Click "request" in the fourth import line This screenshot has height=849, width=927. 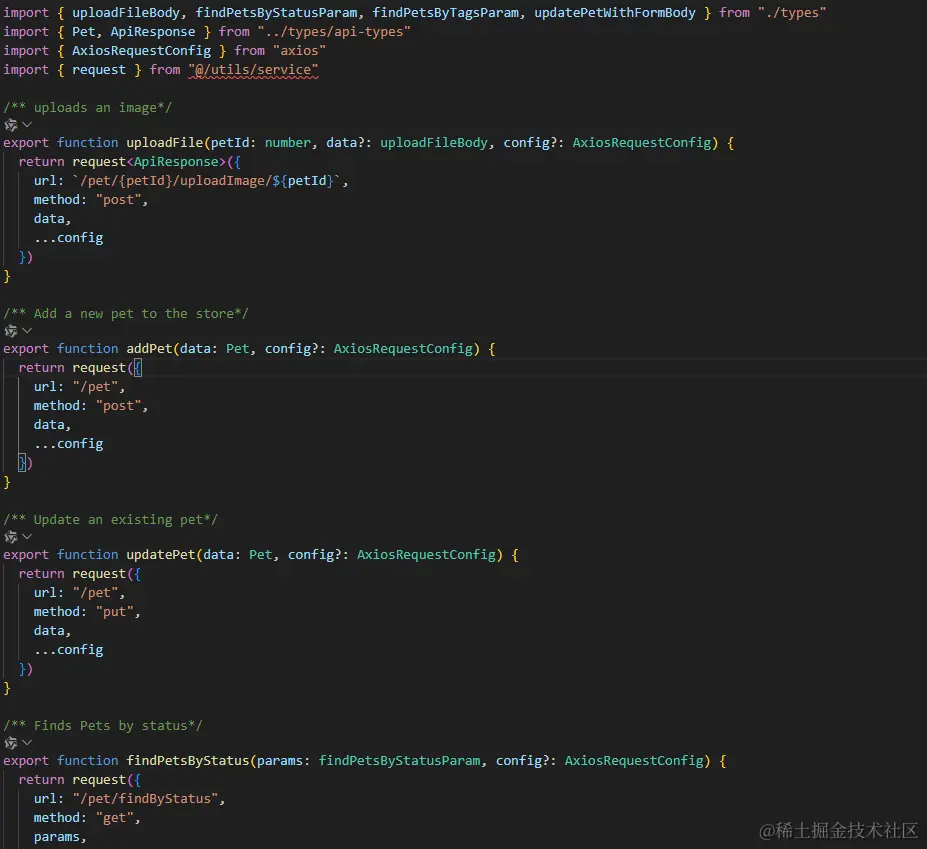tap(99, 70)
